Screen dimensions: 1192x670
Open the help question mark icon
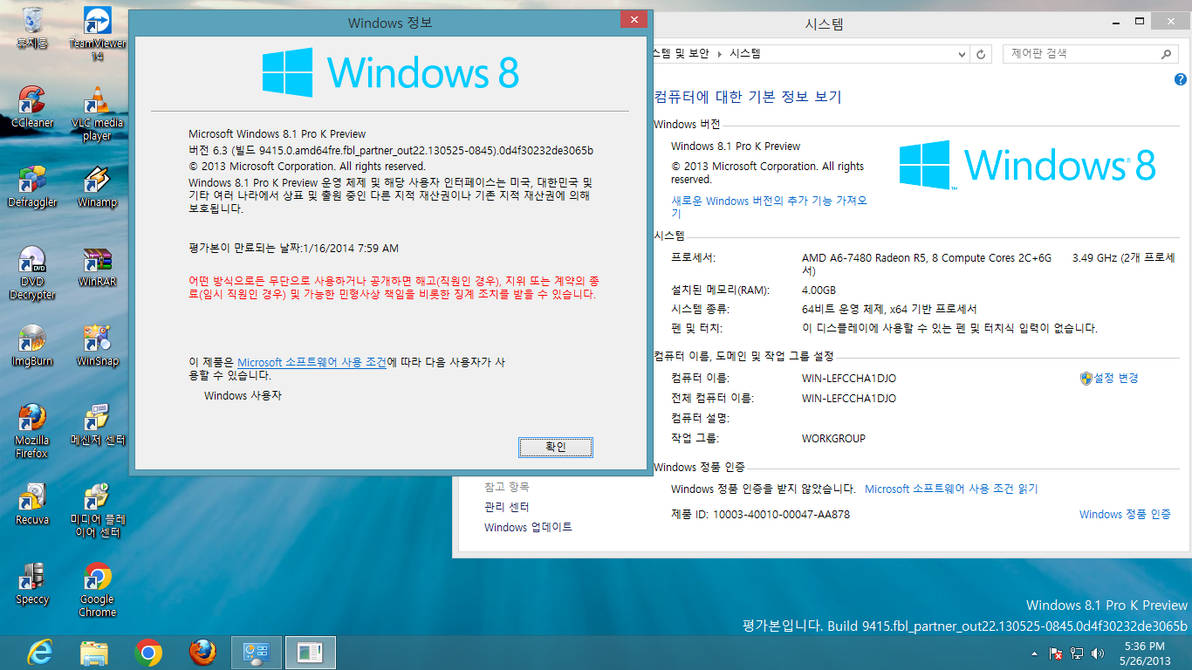click(1181, 79)
